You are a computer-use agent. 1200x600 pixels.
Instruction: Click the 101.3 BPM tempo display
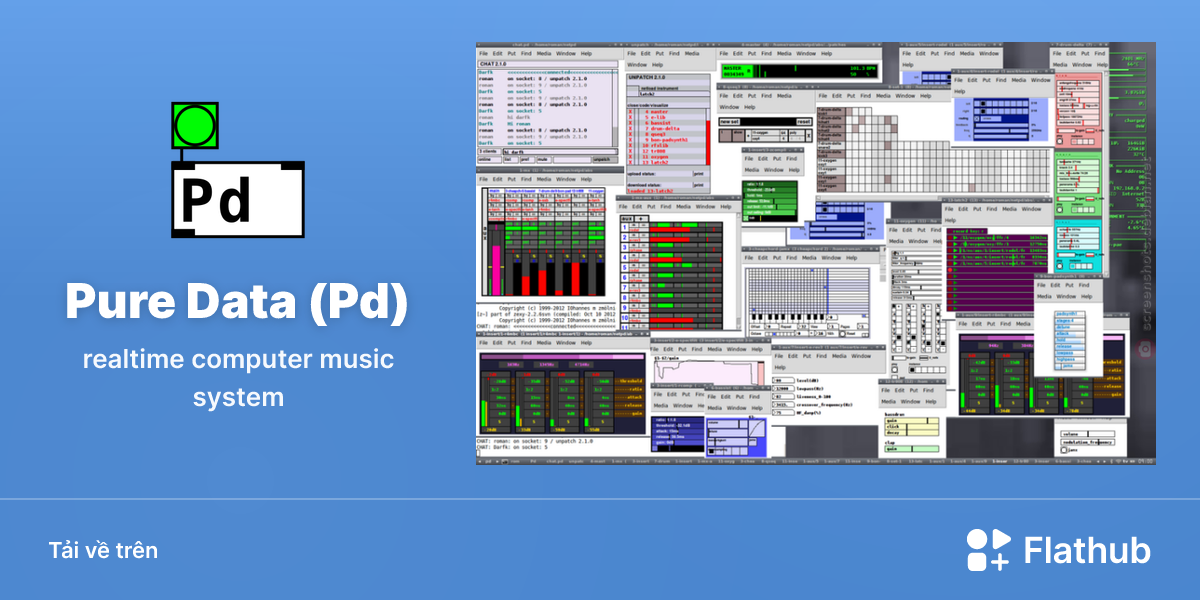click(863, 68)
